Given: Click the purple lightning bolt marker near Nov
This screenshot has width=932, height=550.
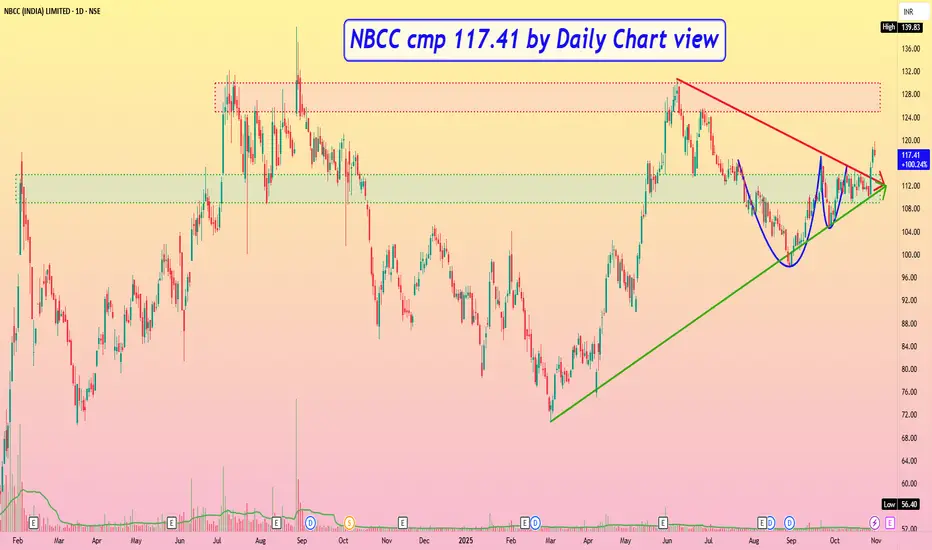Looking at the screenshot, I should [874, 523].
